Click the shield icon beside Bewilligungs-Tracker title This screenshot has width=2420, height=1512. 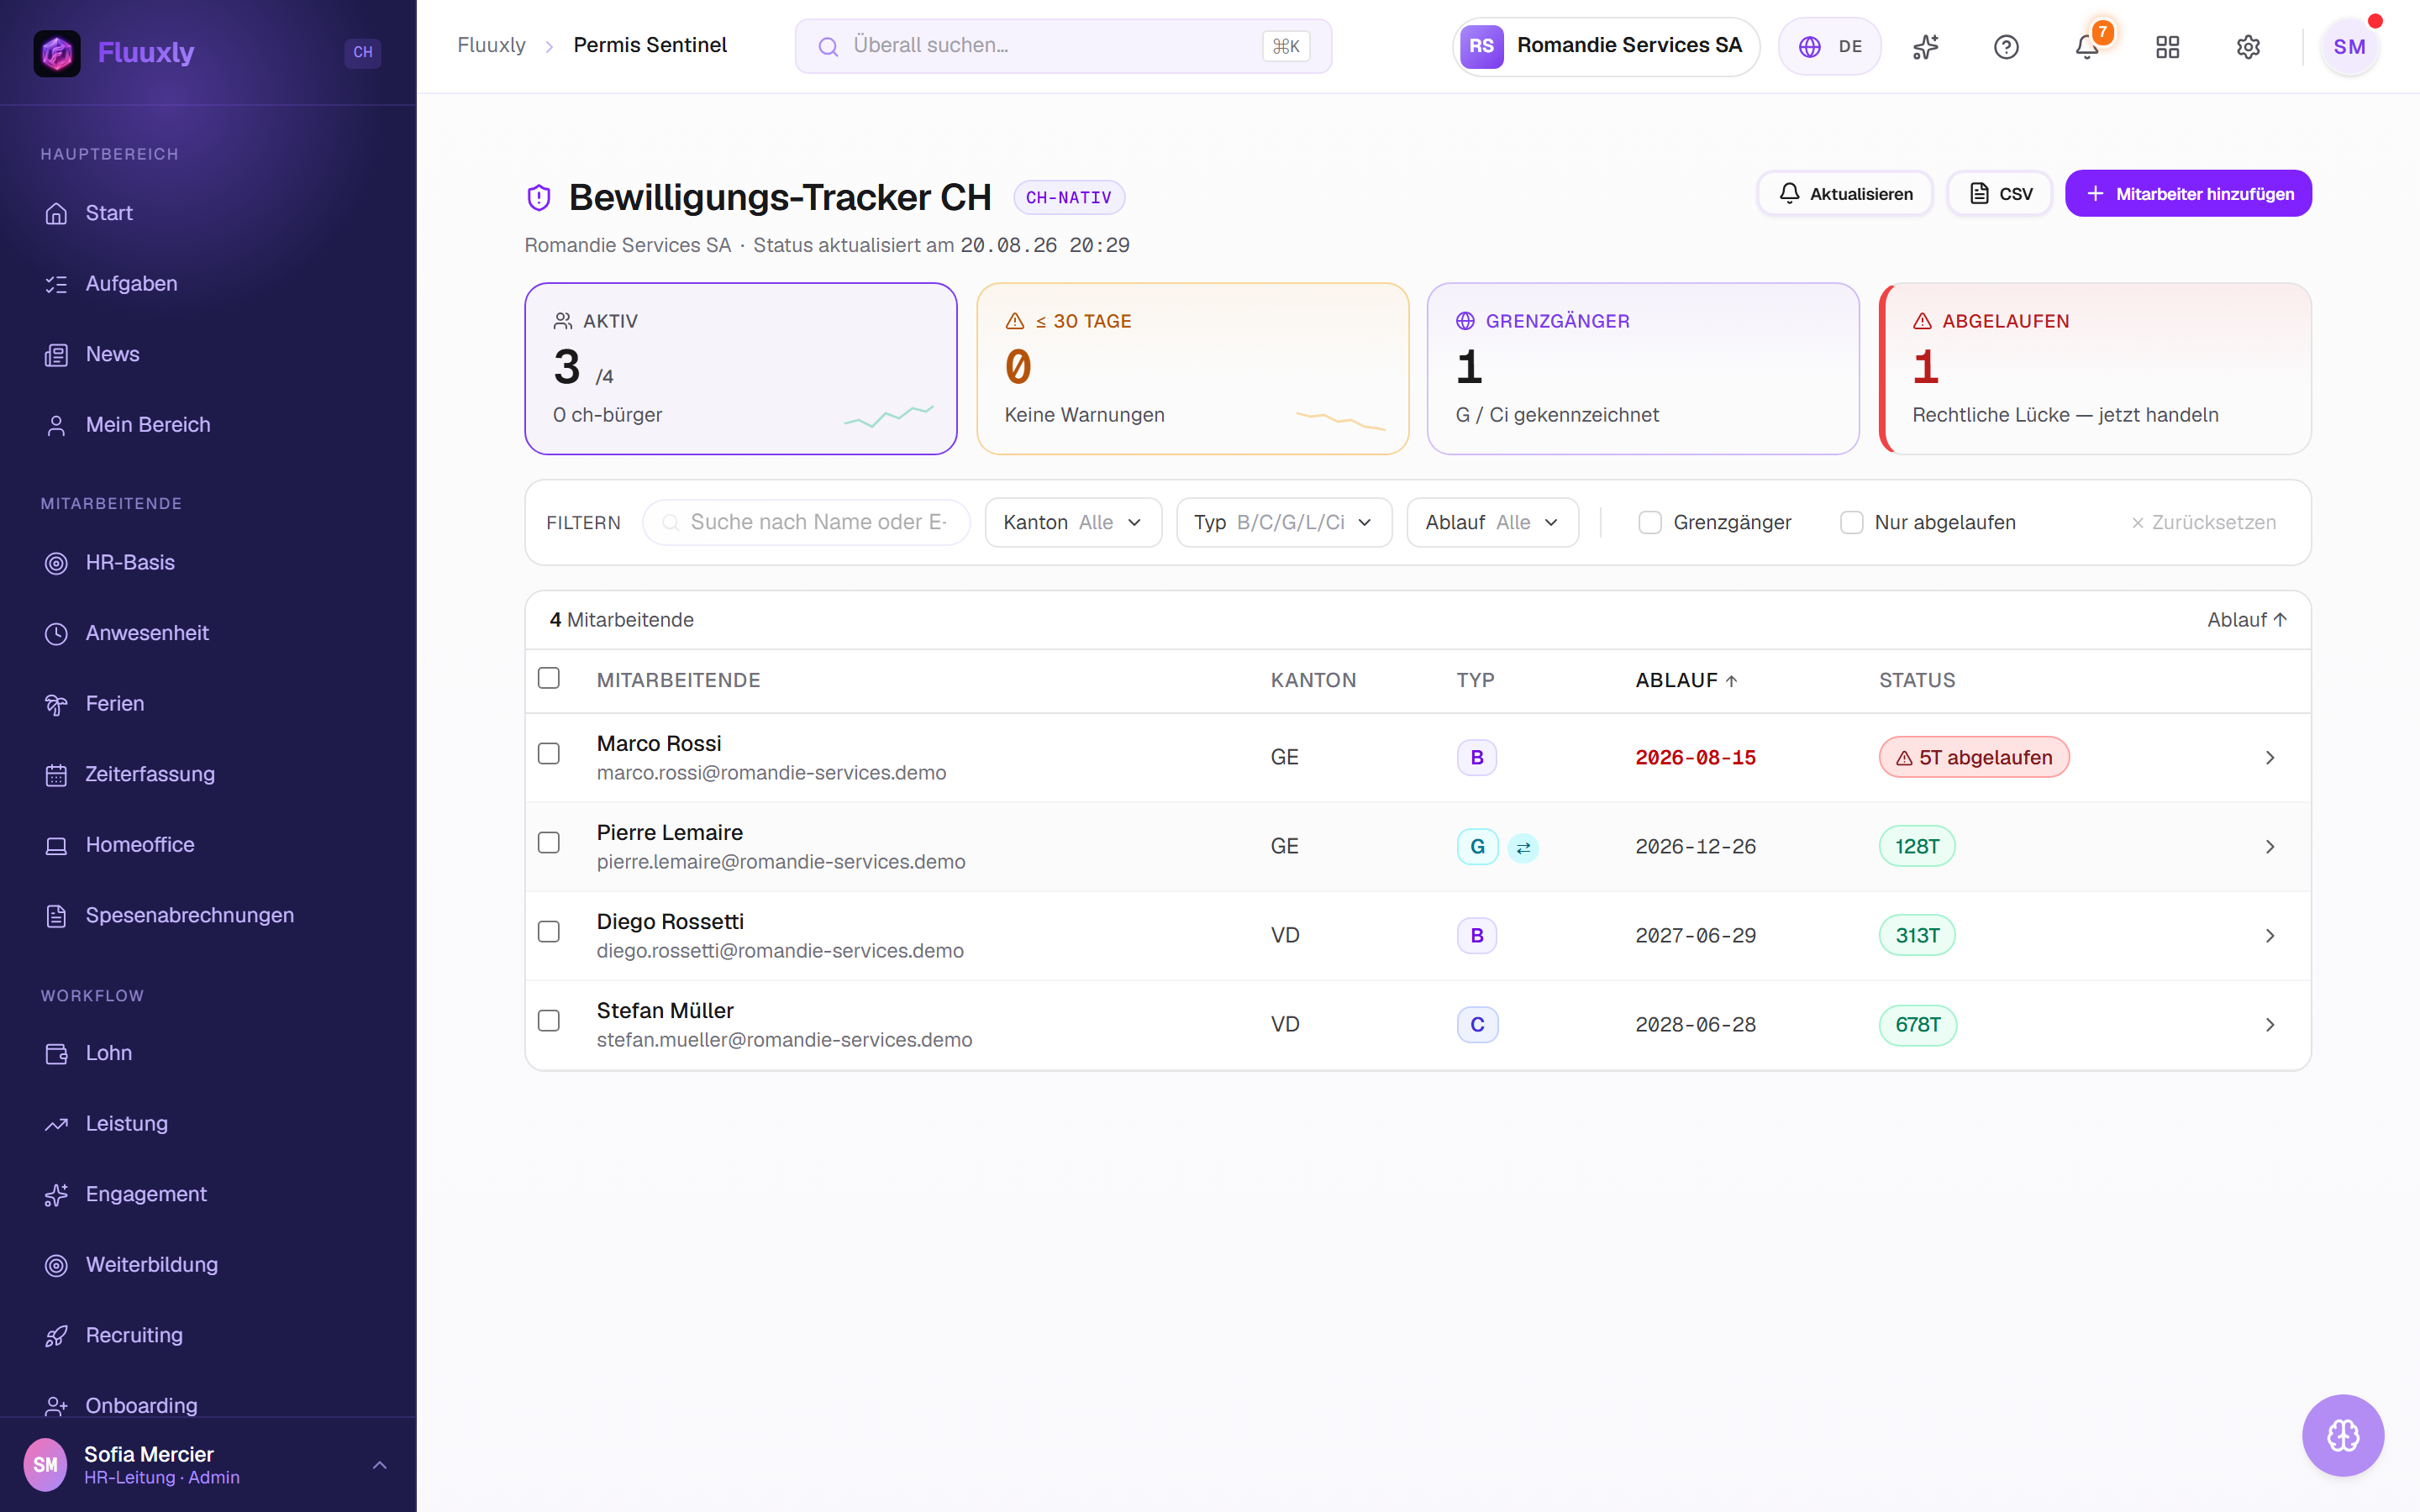coord(539,198)
